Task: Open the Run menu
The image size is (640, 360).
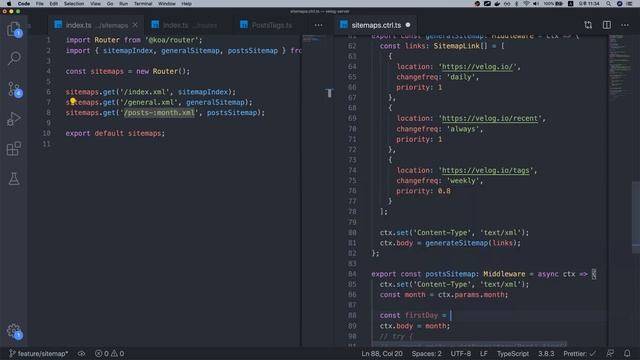Action: point(123,4)
